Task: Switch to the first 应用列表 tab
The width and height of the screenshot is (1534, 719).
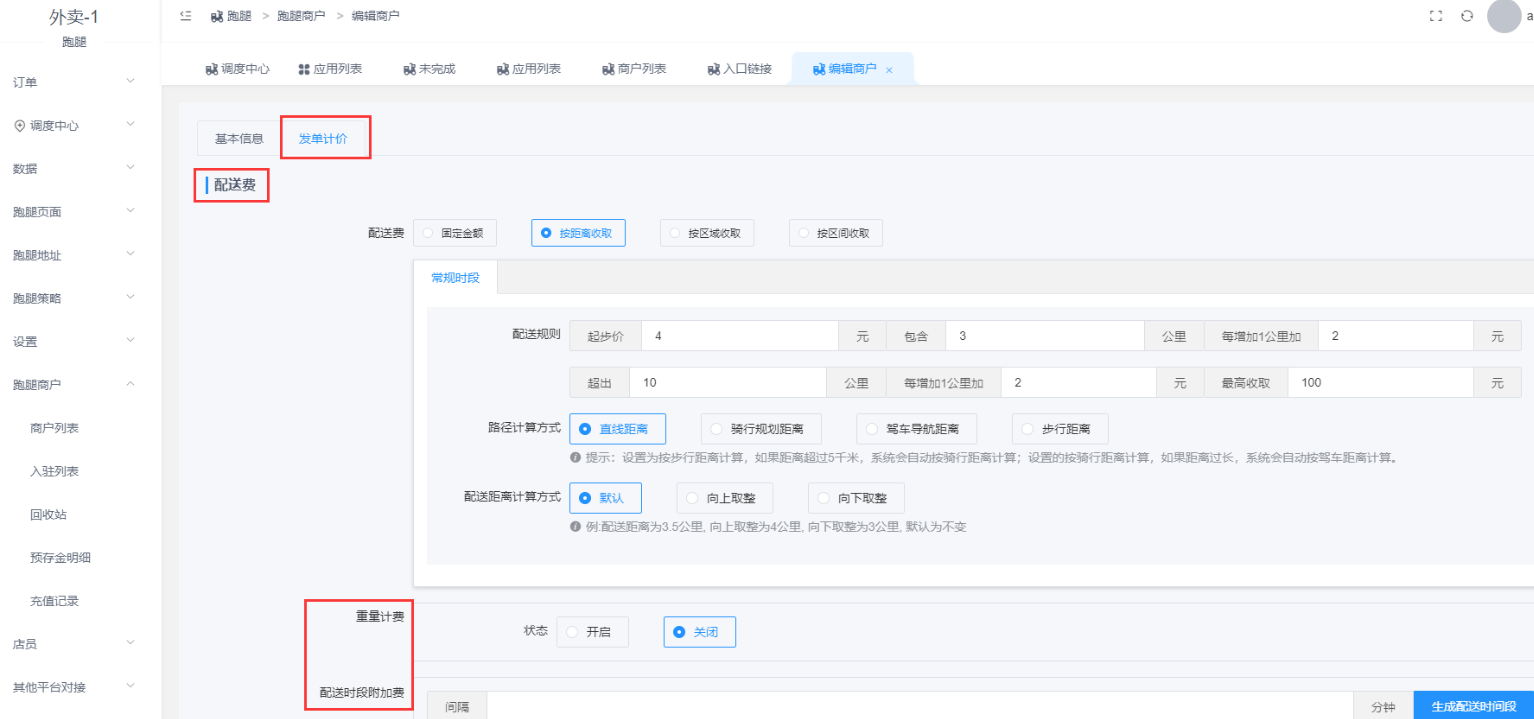Action: (x=330, y=69)
